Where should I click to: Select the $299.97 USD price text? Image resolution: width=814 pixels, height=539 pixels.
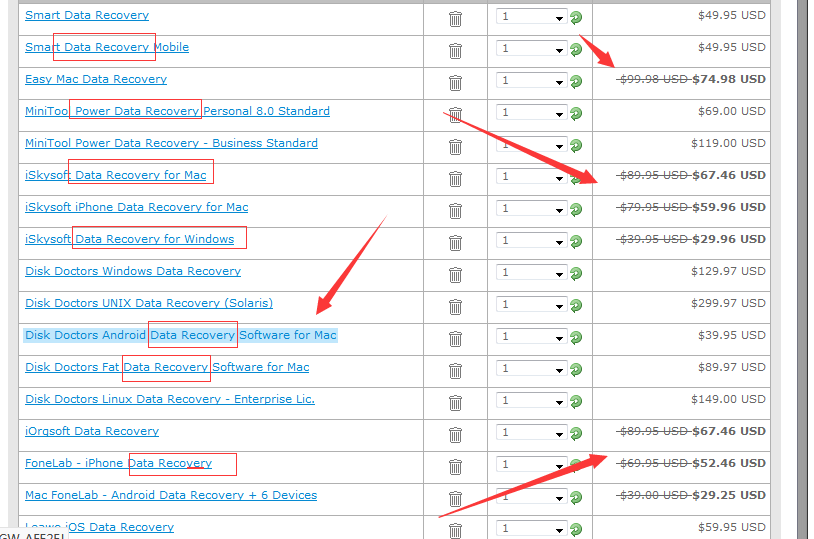tap(728, 303)
